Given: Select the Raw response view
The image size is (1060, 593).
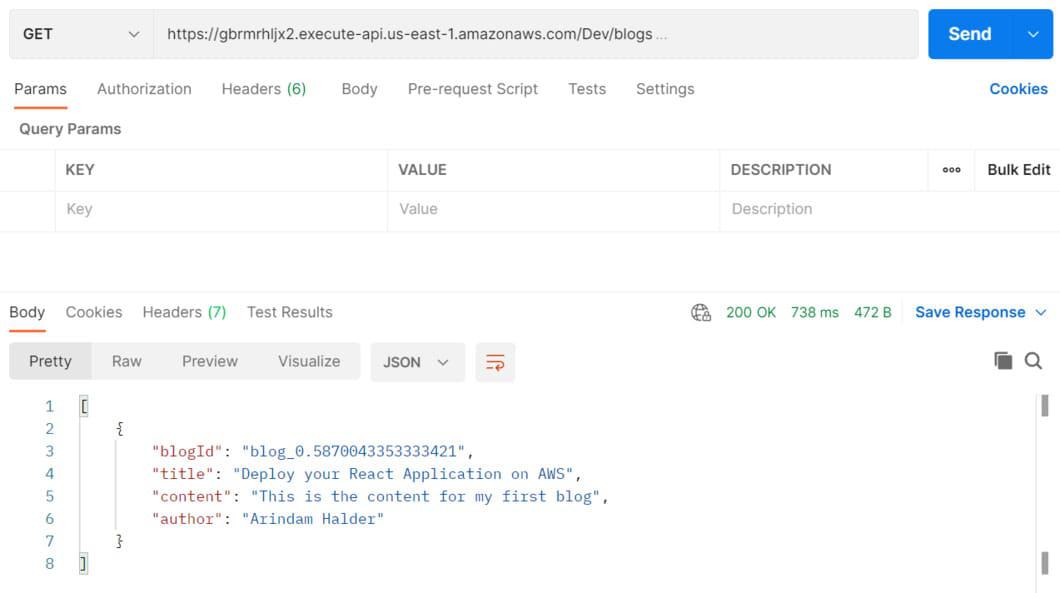Looking at the screenshot, I should click(126, 361).
